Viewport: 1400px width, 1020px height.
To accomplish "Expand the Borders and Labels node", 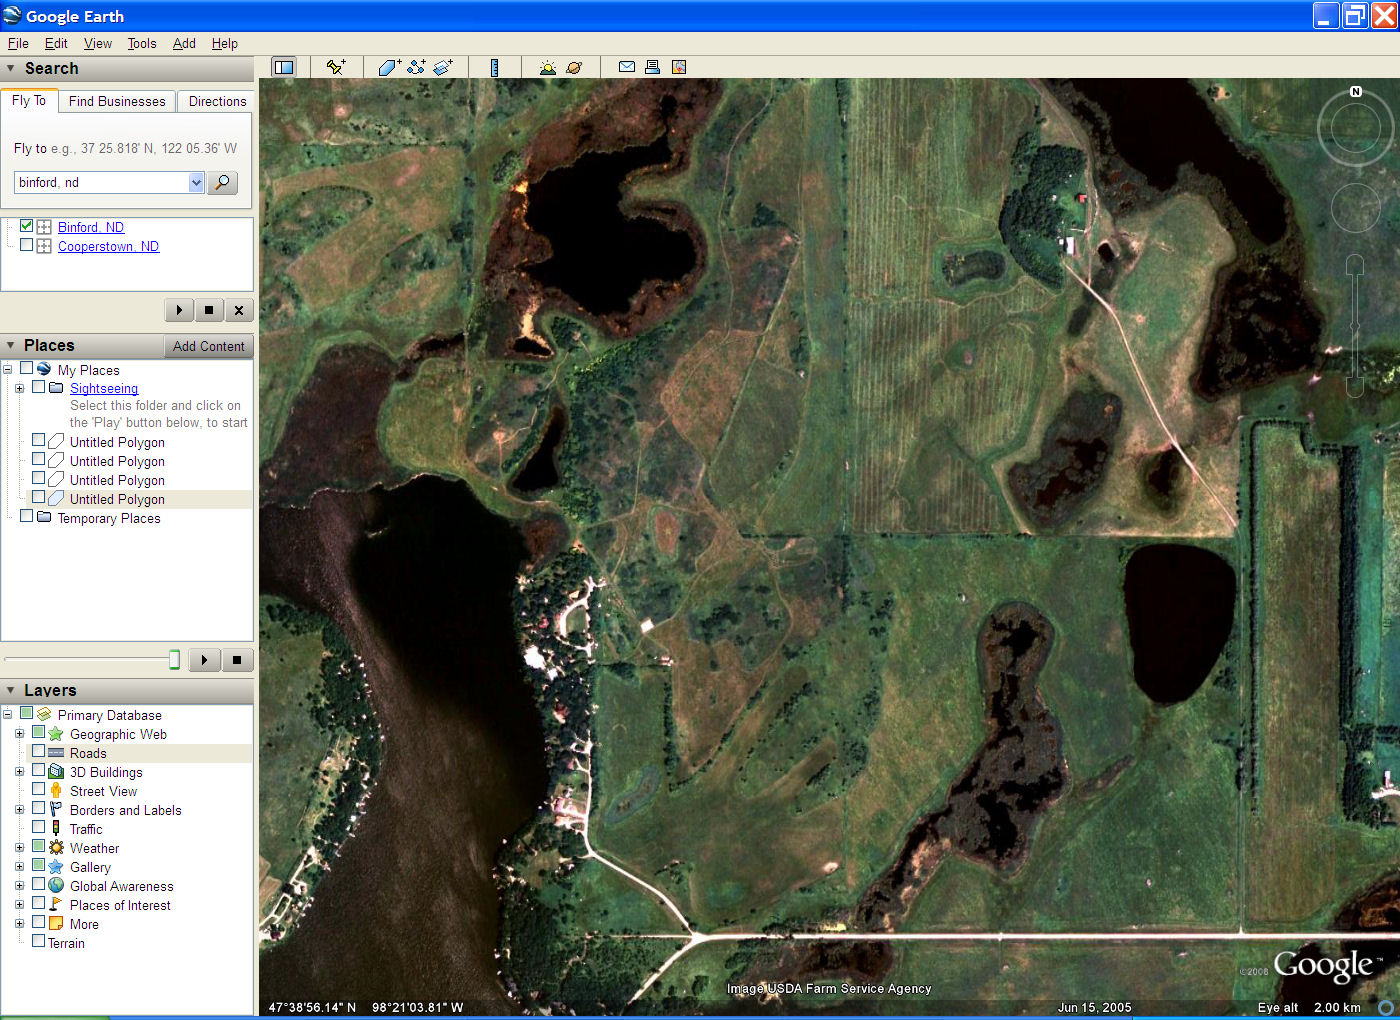I will (19, 809).
